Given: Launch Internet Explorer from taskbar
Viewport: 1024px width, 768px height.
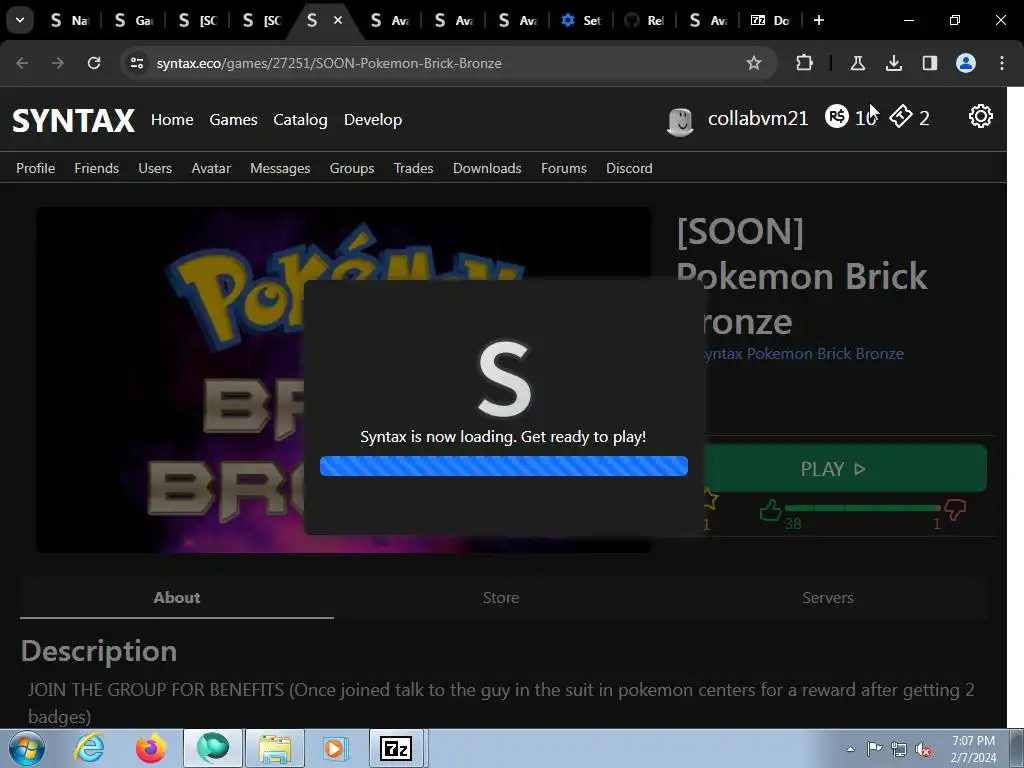Looking at the screenshot, I should [89, 748].
